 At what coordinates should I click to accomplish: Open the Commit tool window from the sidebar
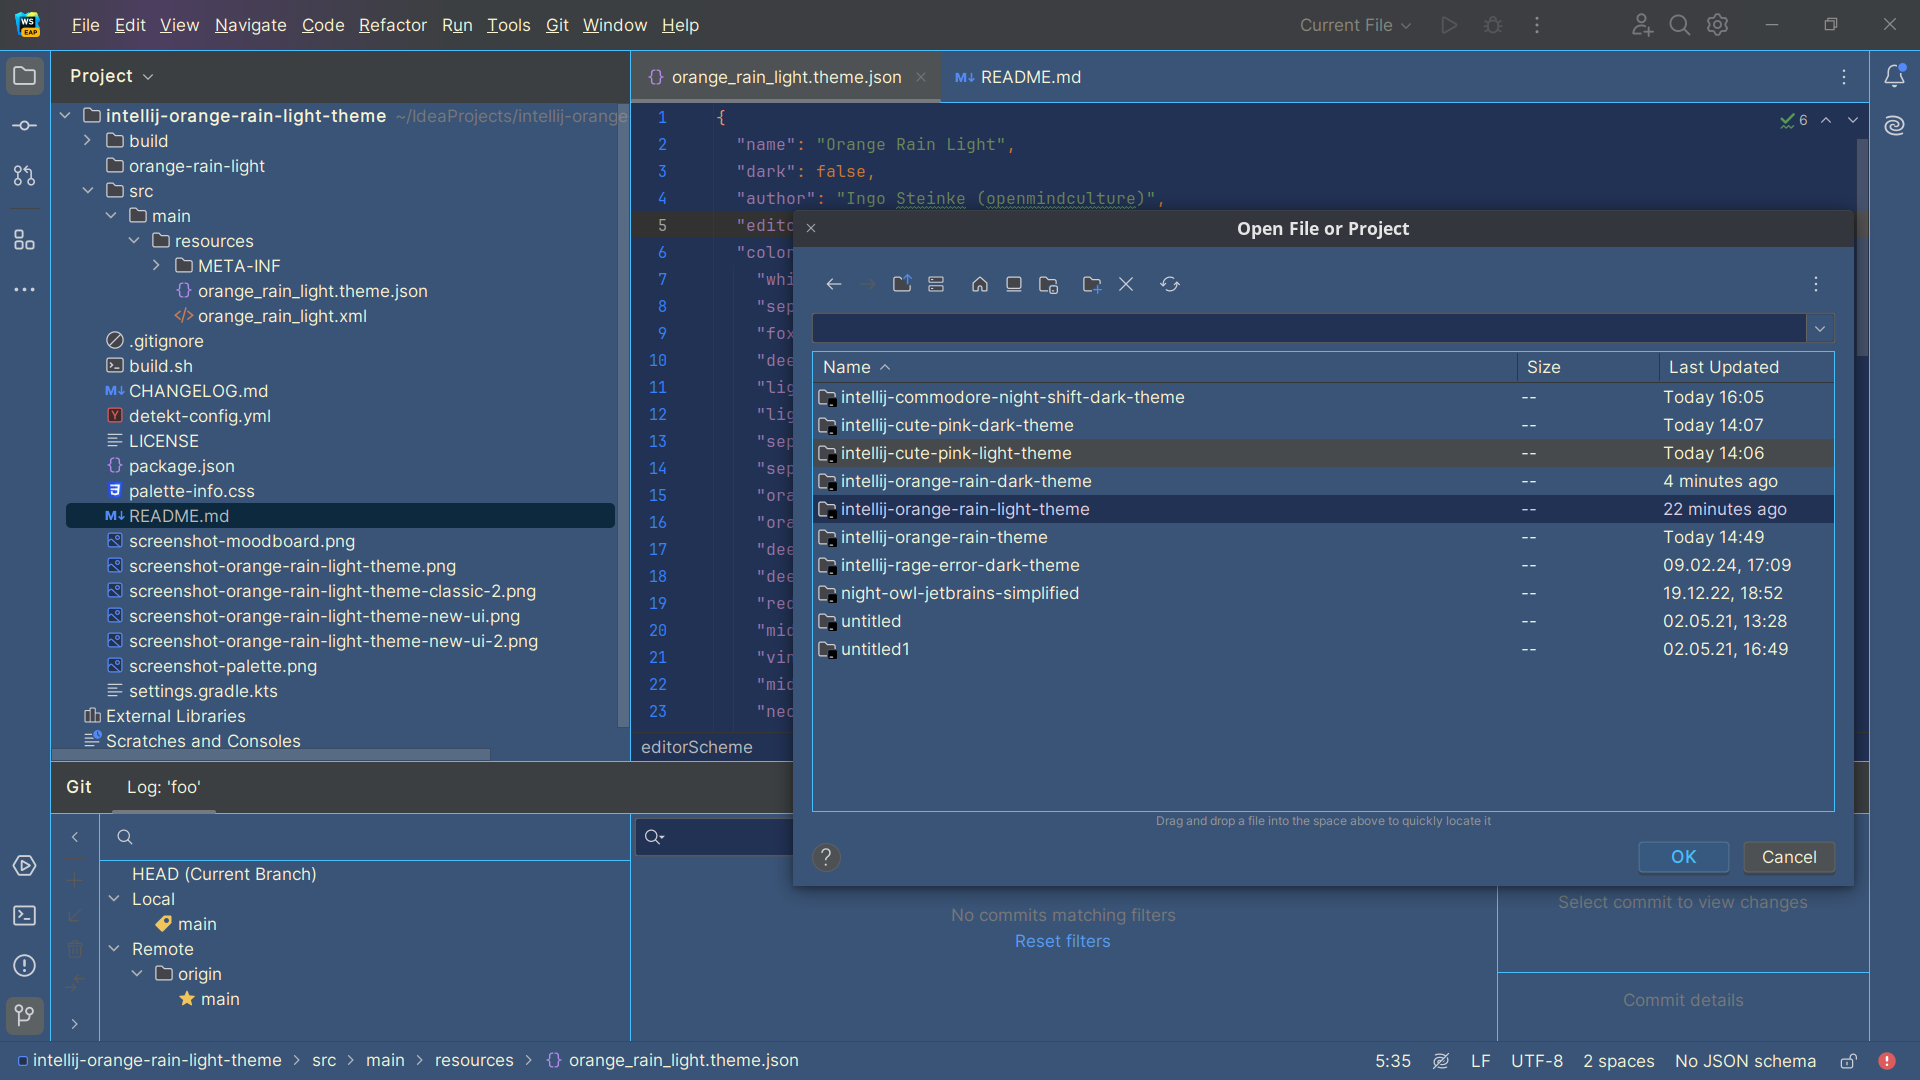click(25, 126)
